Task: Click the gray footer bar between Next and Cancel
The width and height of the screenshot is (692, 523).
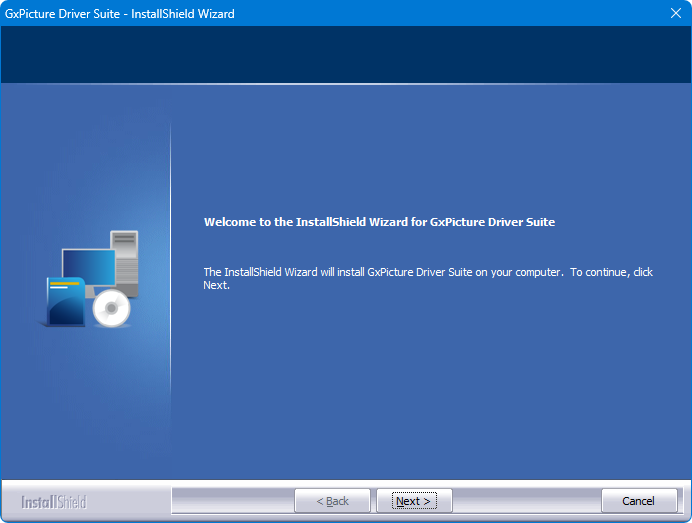Action: pyautogui.click(x=526, y=501)
